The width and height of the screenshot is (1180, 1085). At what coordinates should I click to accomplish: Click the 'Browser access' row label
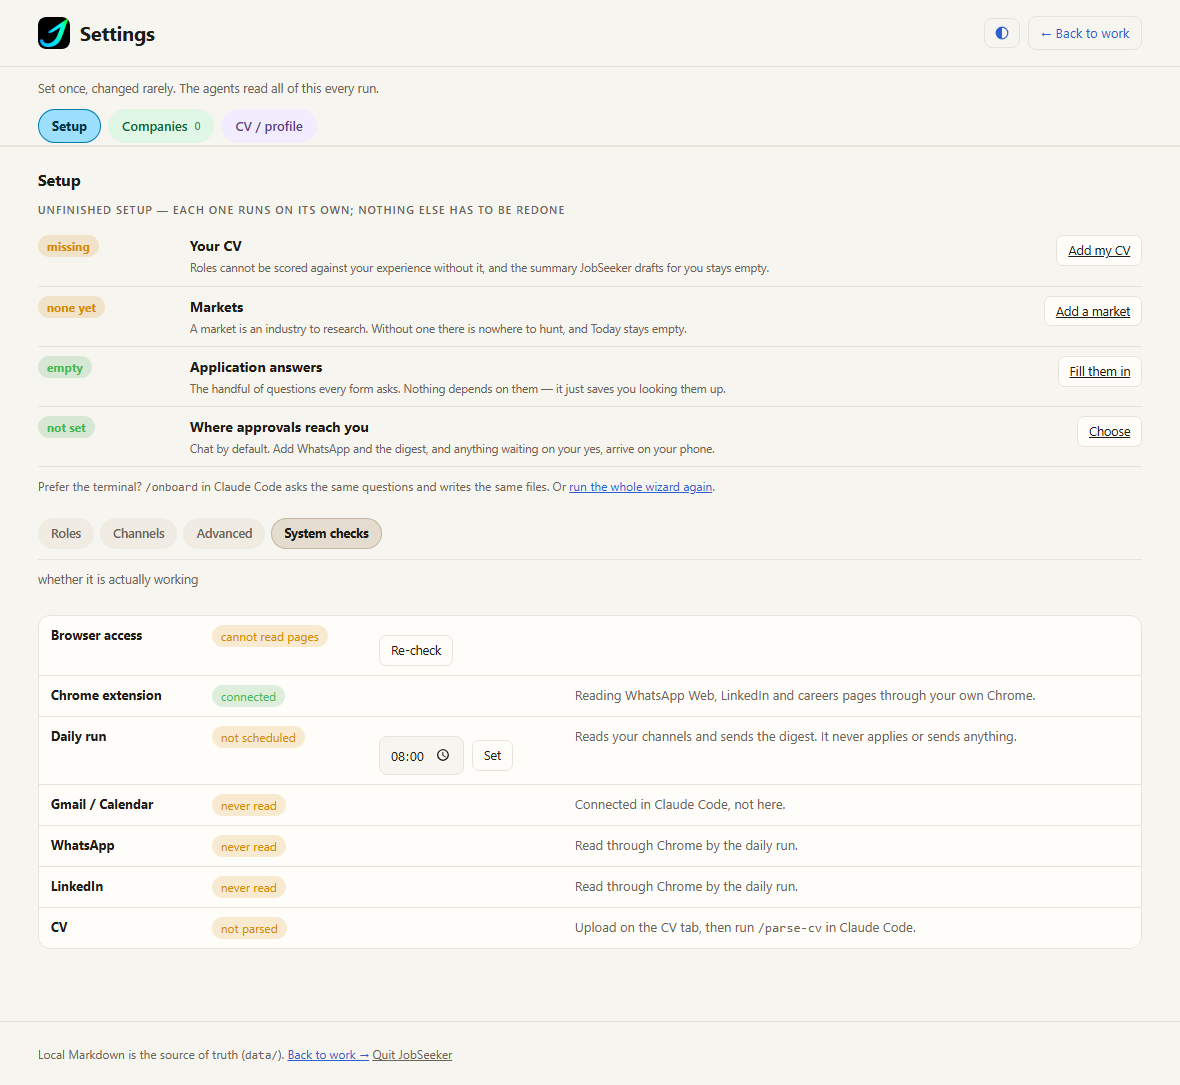(96, 636)
